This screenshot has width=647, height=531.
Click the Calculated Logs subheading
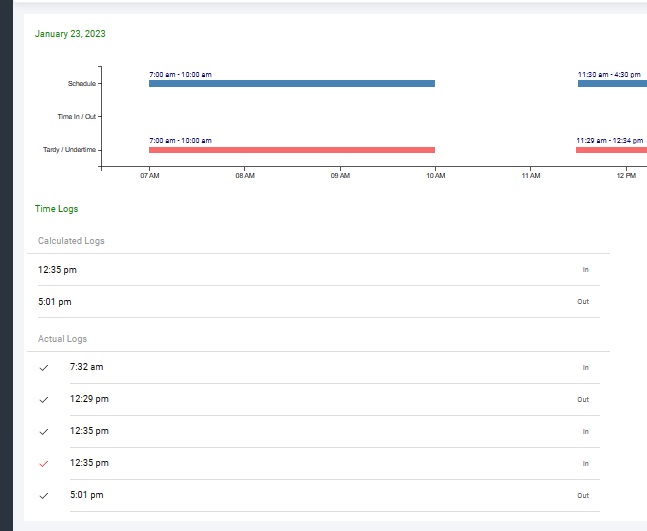[71, 241]
